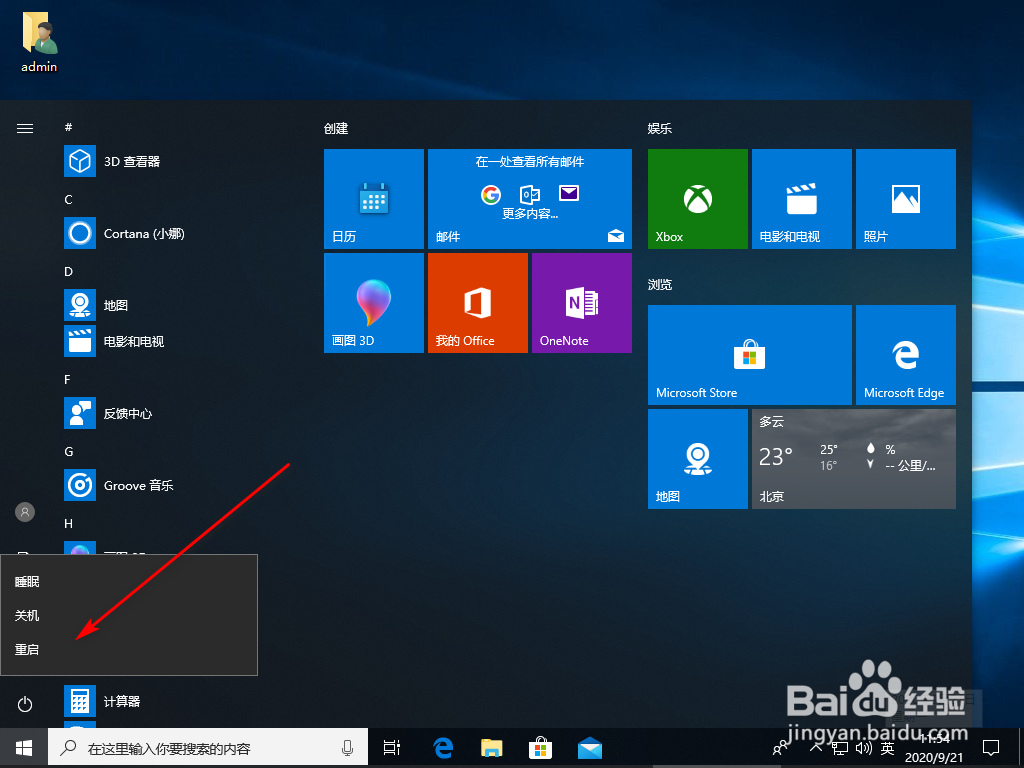Choose 关机 (Shut down) in the power menu

[129, 615]
